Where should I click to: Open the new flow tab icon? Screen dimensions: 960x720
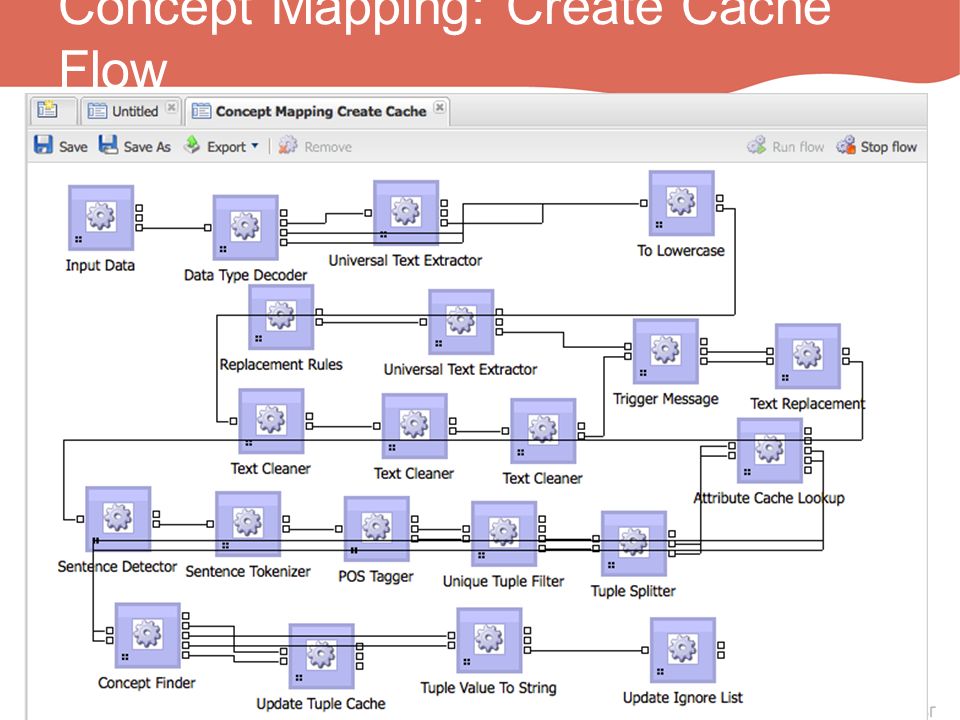47,110
